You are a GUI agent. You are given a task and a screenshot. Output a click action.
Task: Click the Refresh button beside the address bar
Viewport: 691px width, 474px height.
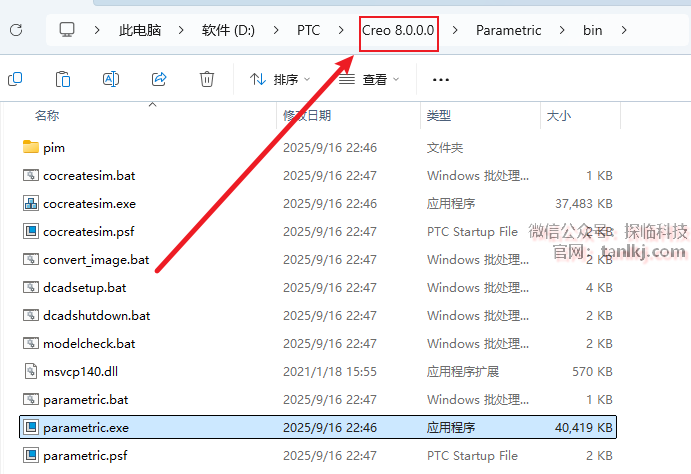click(16, 30)
